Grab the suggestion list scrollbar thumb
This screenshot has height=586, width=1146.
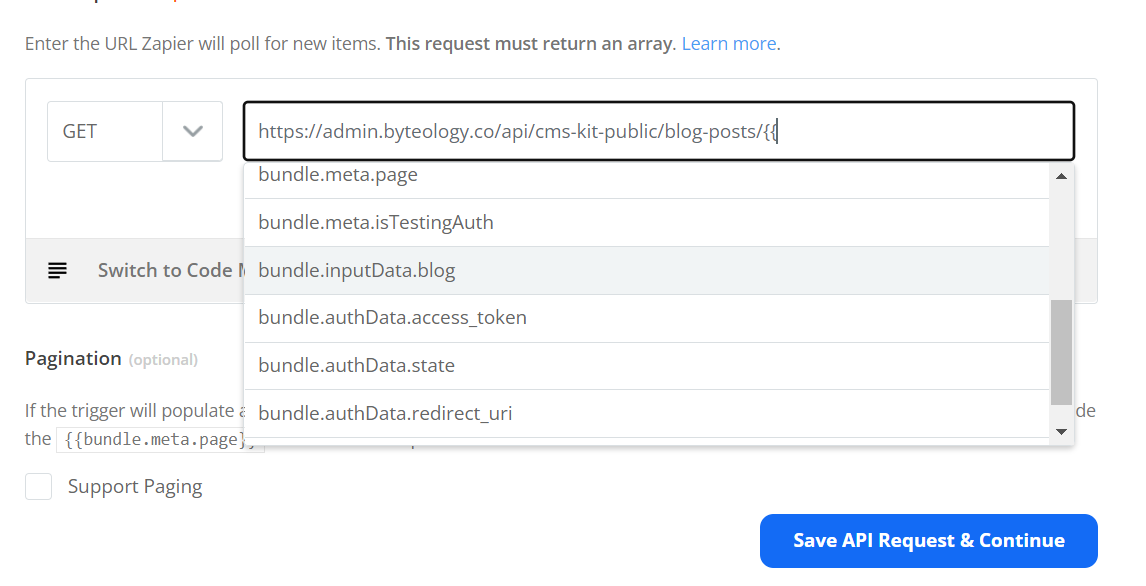[1061, 352]
